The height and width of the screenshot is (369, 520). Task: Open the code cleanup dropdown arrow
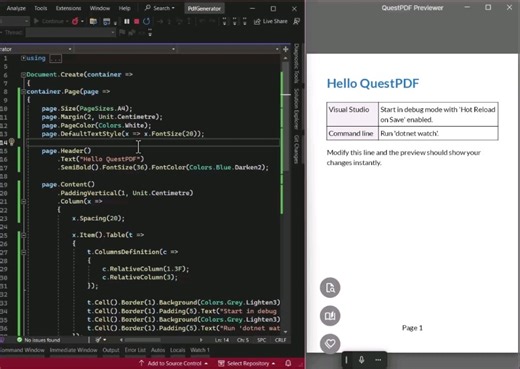pyautogui.click(x=105, y=340)
